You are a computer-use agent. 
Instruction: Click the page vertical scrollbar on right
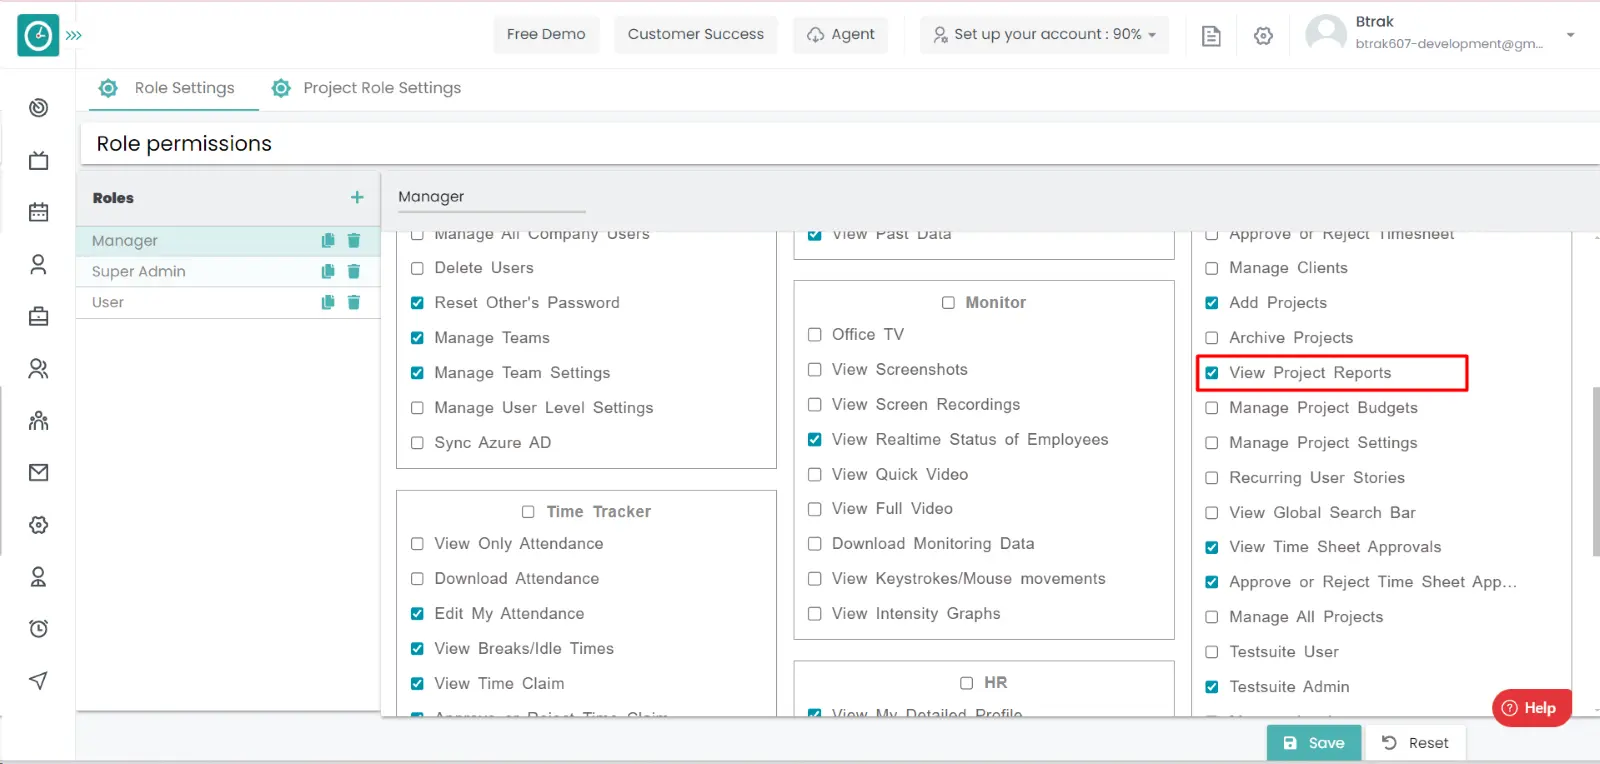1595,470
